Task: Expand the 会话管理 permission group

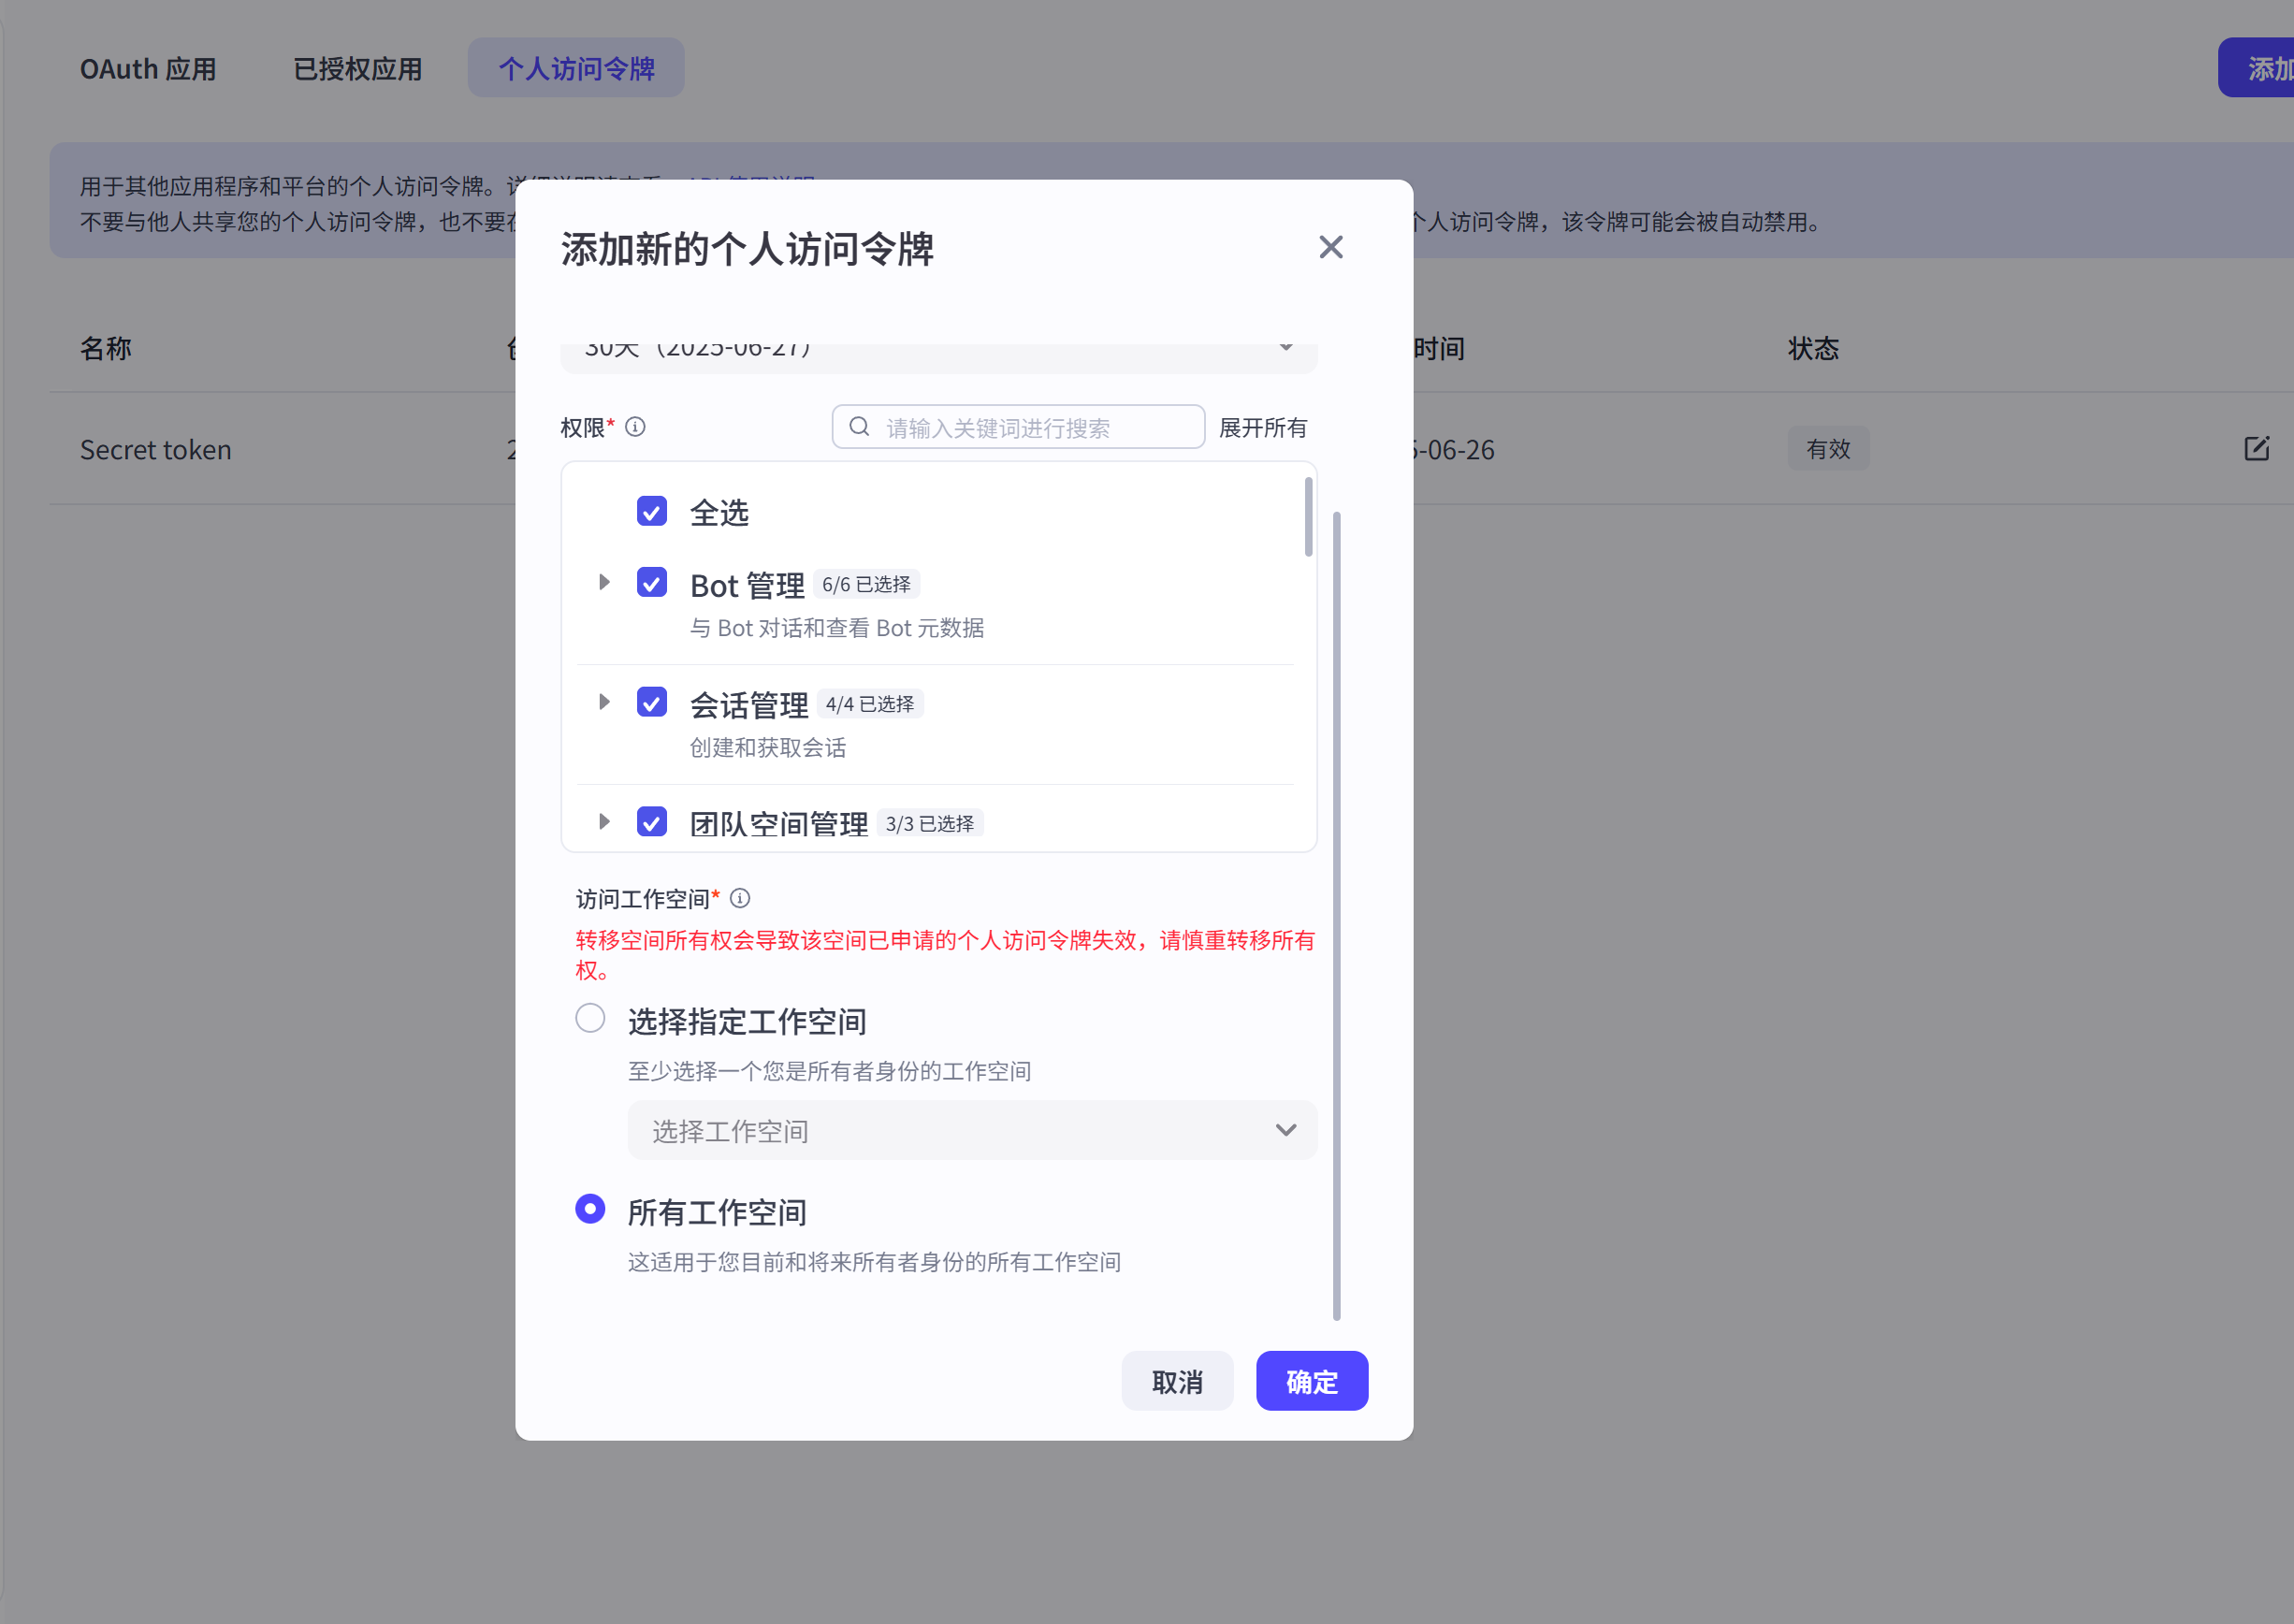Action: click(603, 703)
